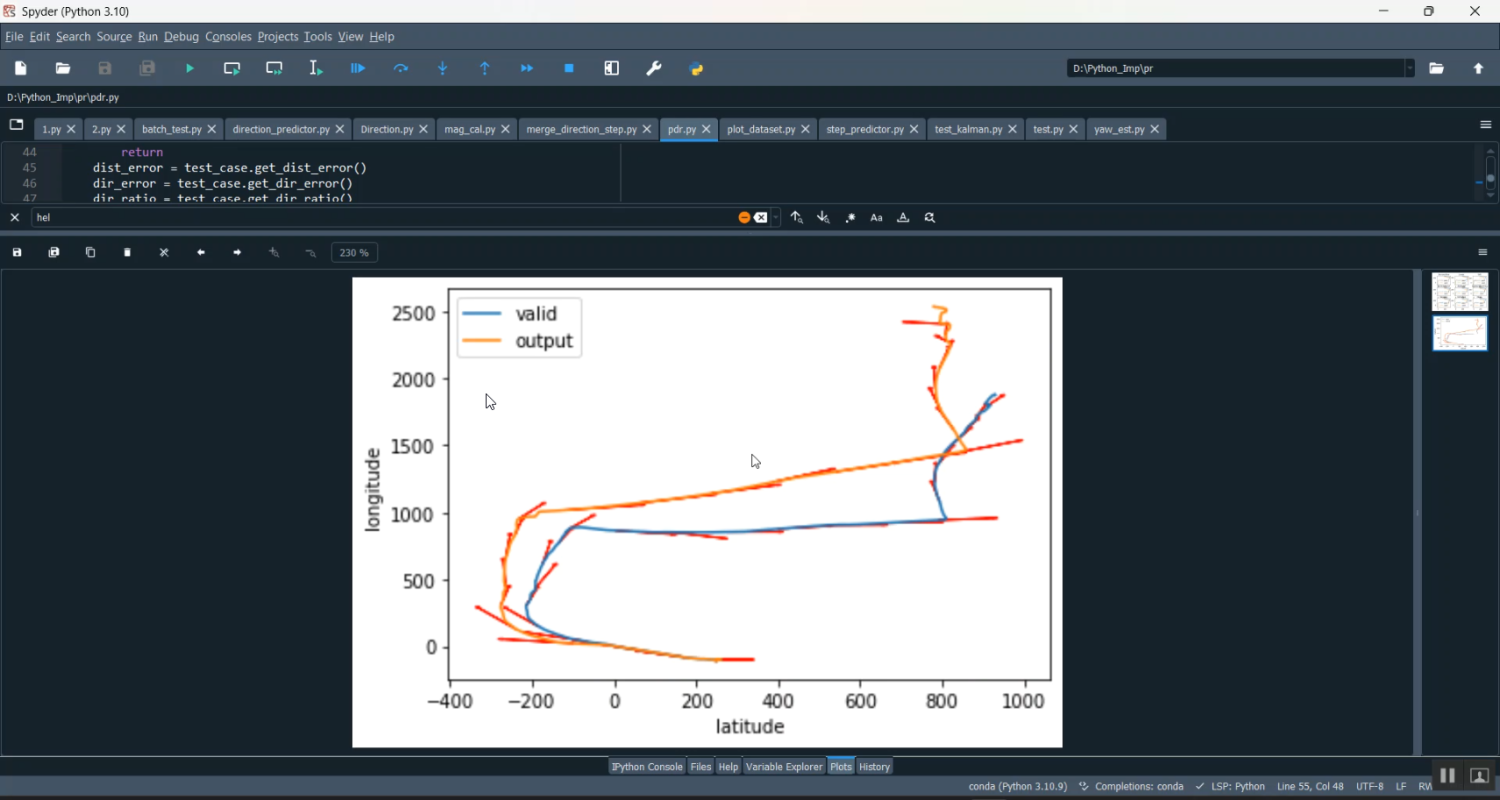Click the Debug file icon
1500x800 pixels.
point(358,68)
